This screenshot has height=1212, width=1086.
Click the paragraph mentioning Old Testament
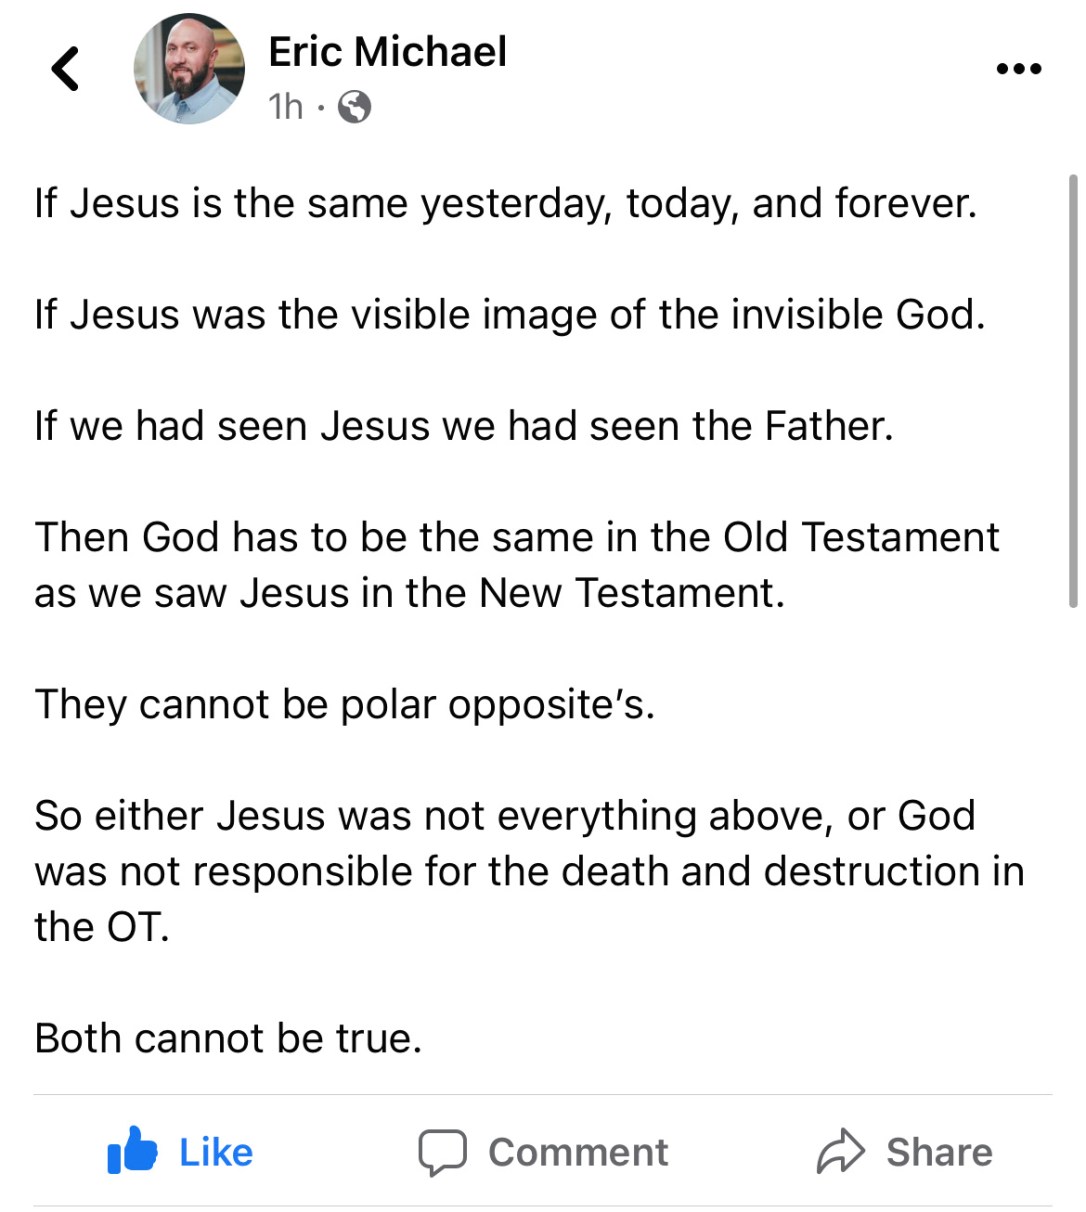pyautogui.click(x=516, y=565)
